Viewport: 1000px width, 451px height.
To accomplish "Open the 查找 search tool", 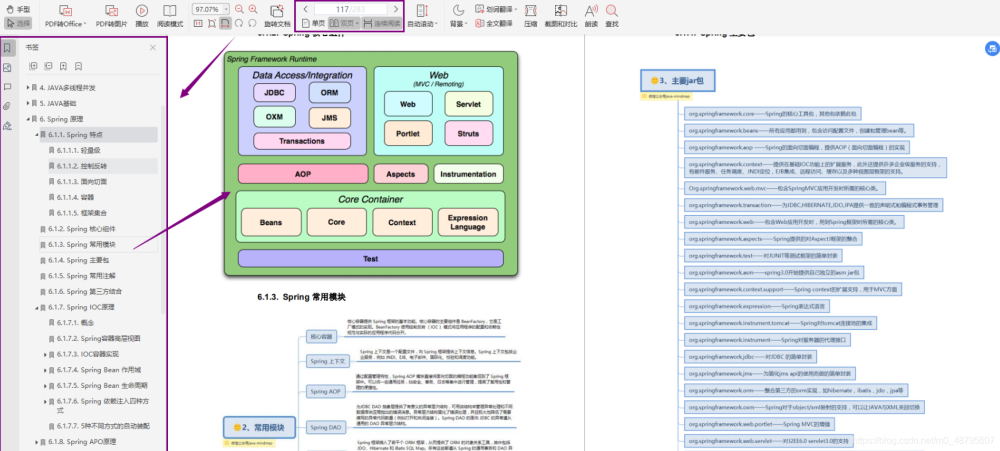I will [x=612, y=17].
